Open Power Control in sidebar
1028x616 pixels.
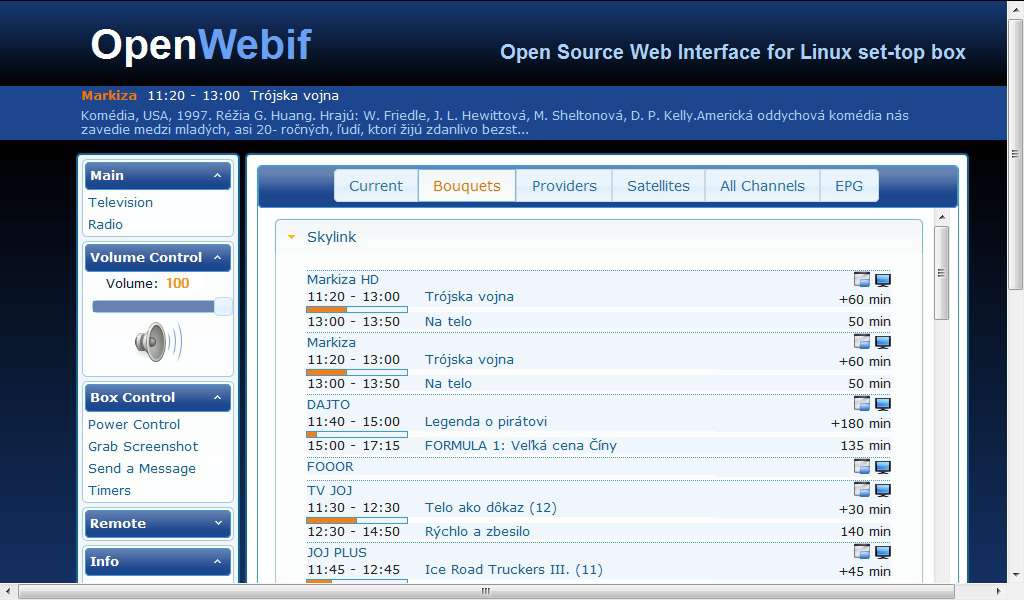(134, 425)
